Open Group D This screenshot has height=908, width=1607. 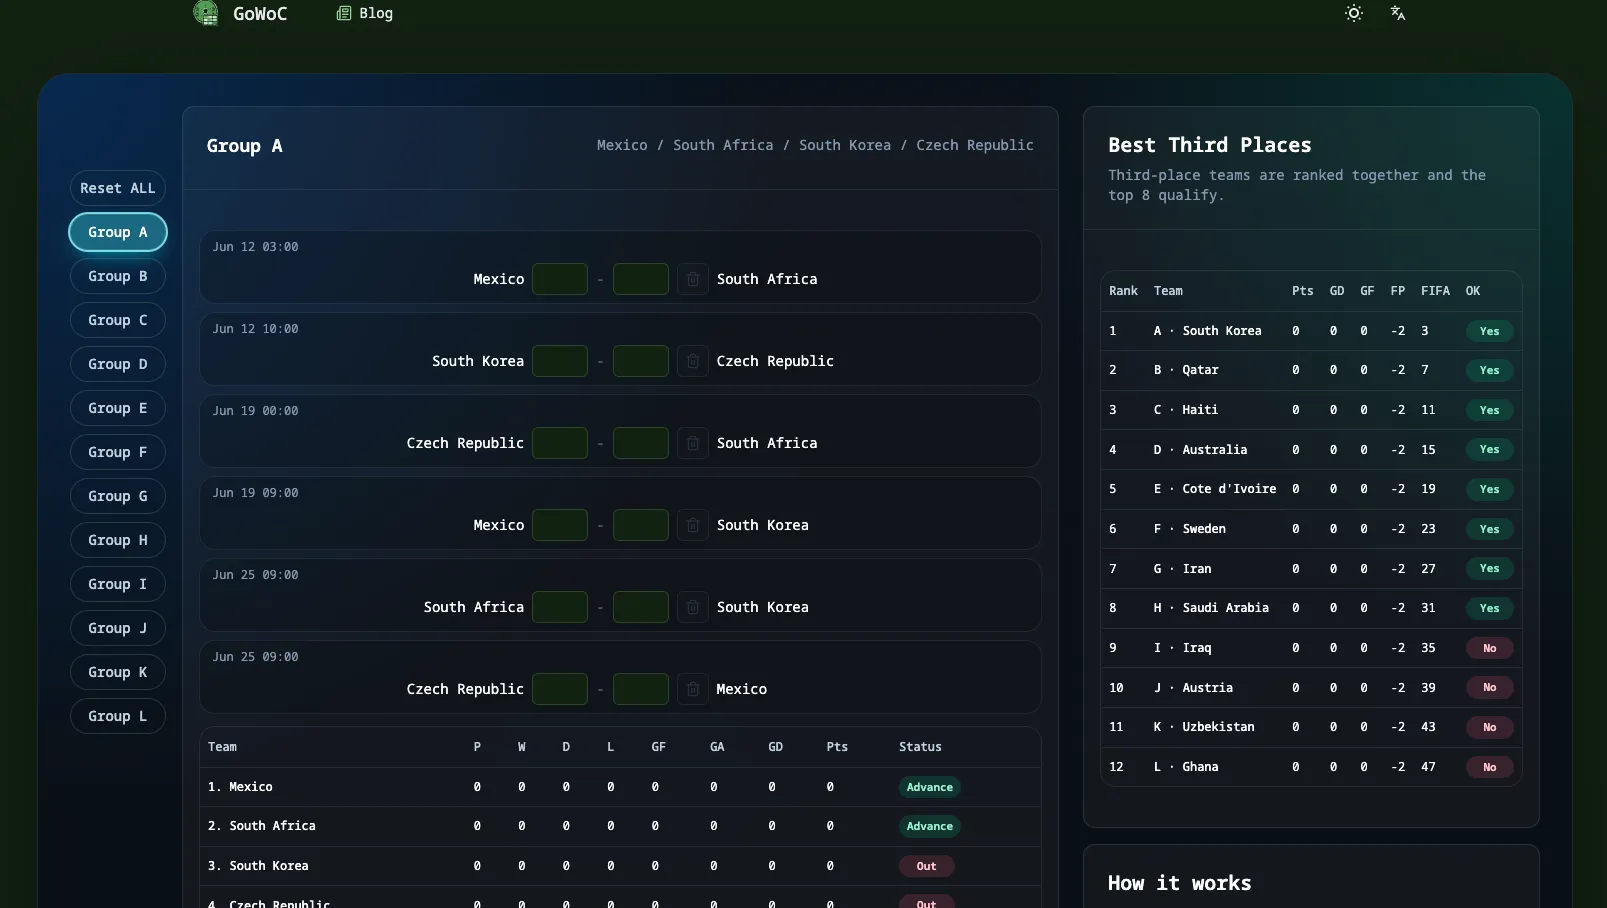click(x=118, y=364)
